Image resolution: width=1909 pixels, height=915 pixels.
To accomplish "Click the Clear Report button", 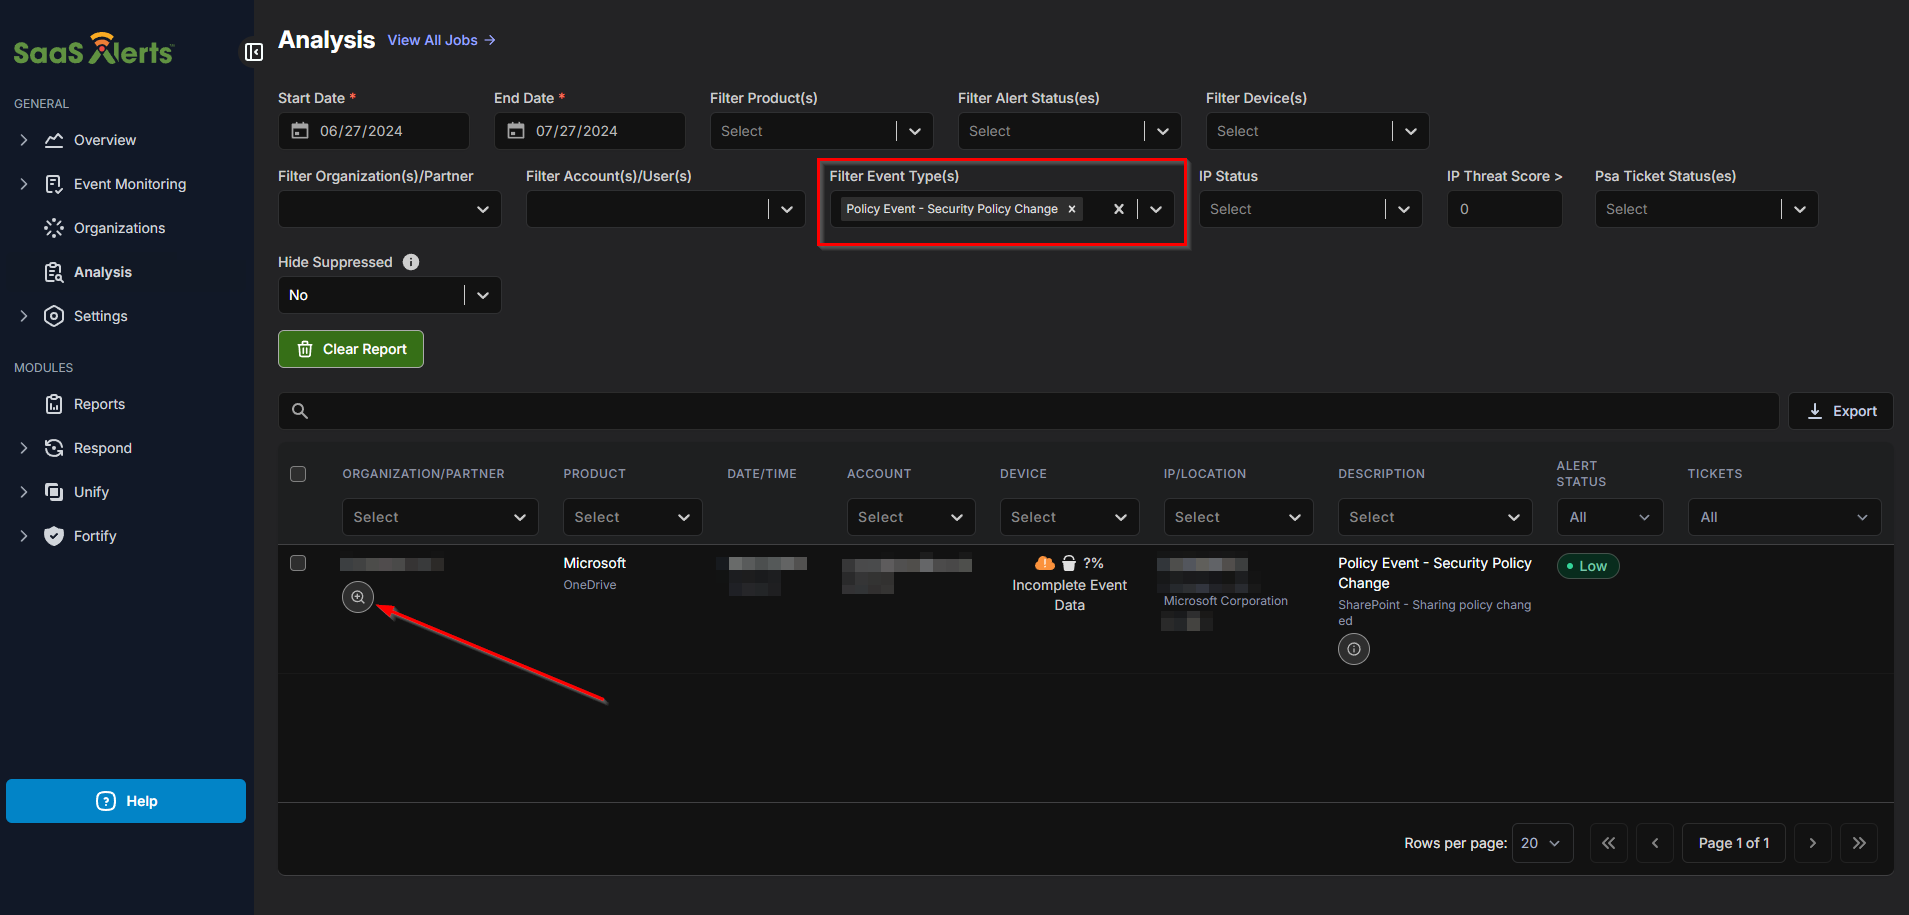I will (x=351, y=349).
